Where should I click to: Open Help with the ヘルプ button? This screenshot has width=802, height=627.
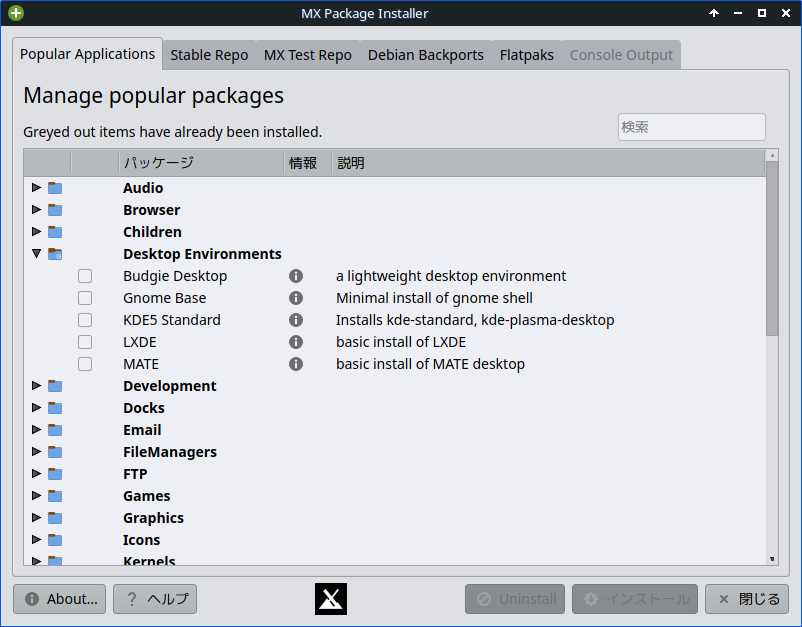tap(155, 599)
